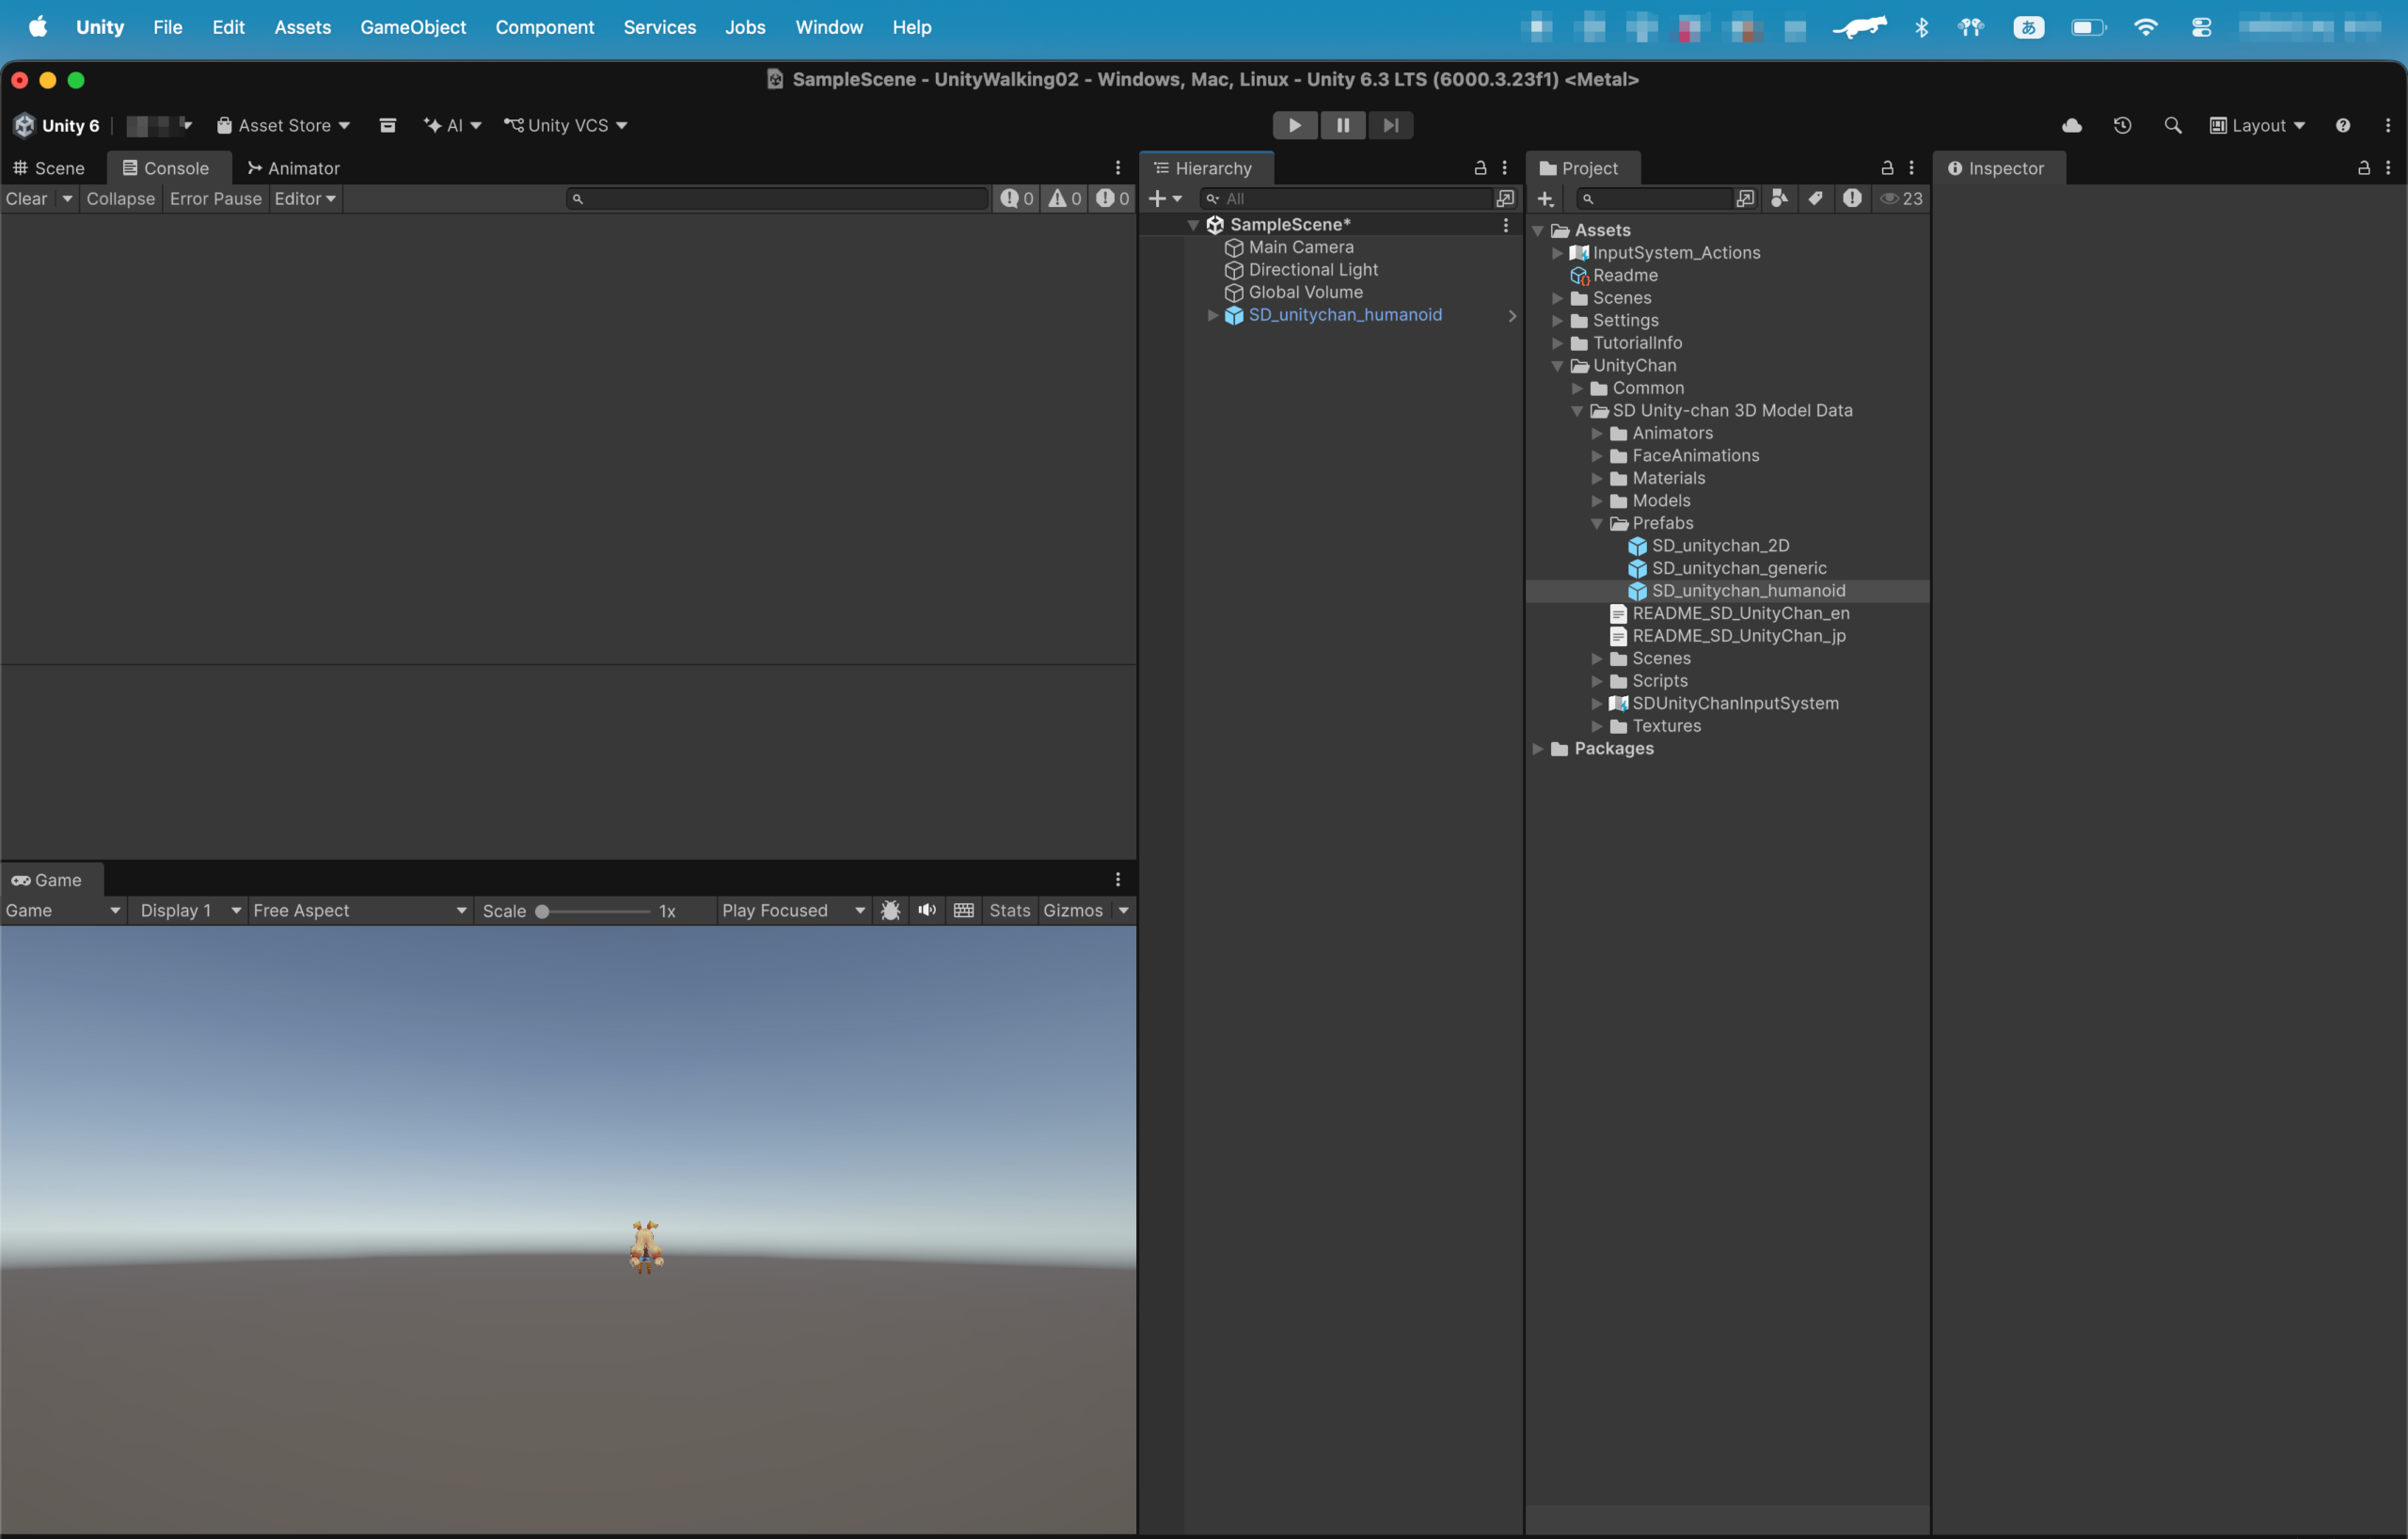The image size is (2408, 1539).
Task: Click the Step frame button
Action: [x=1390, y=125]
